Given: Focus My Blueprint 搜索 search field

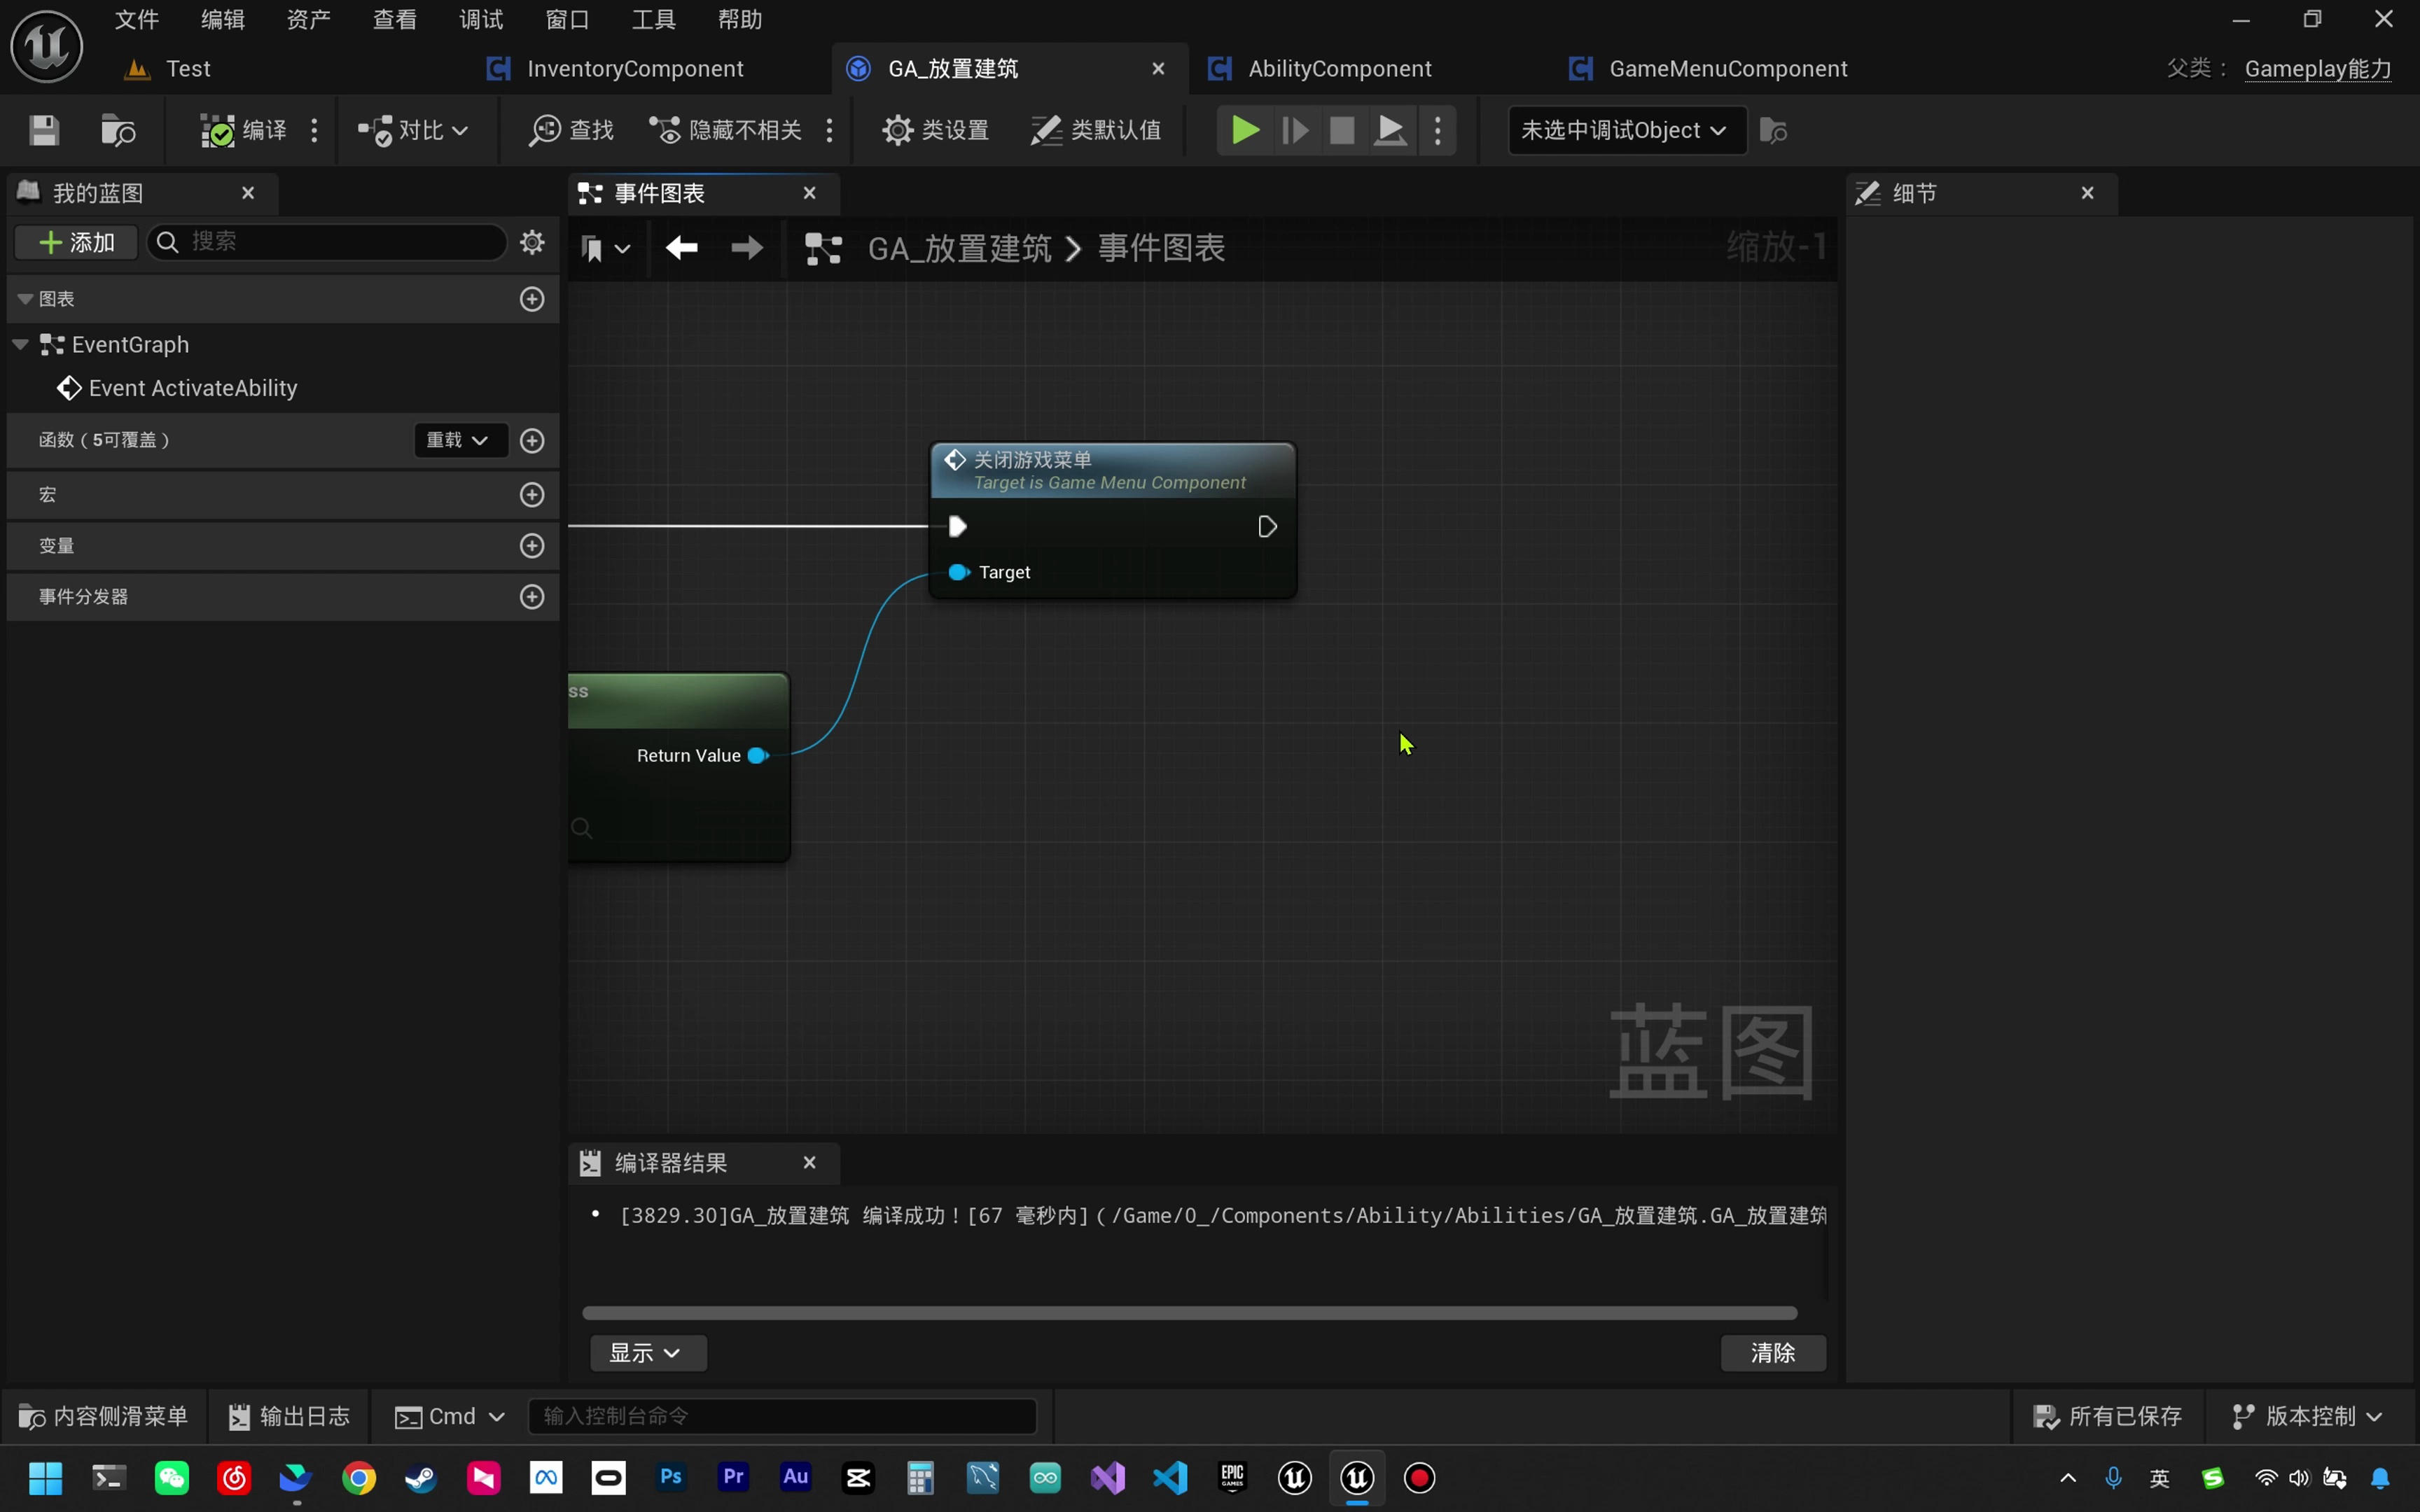Looking at the screenshot, I should tap(327, 242).
